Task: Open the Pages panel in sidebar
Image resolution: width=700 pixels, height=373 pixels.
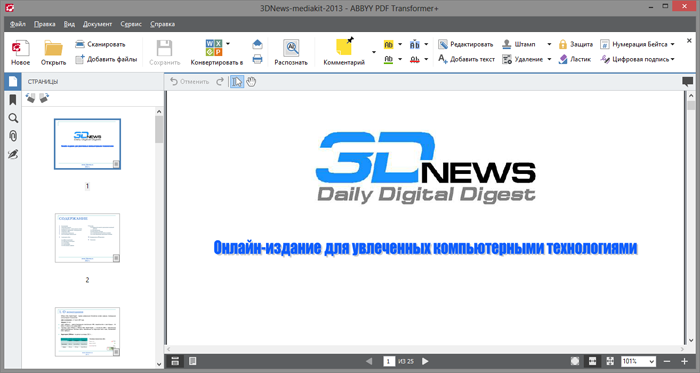Action: [x=12, y=82]
